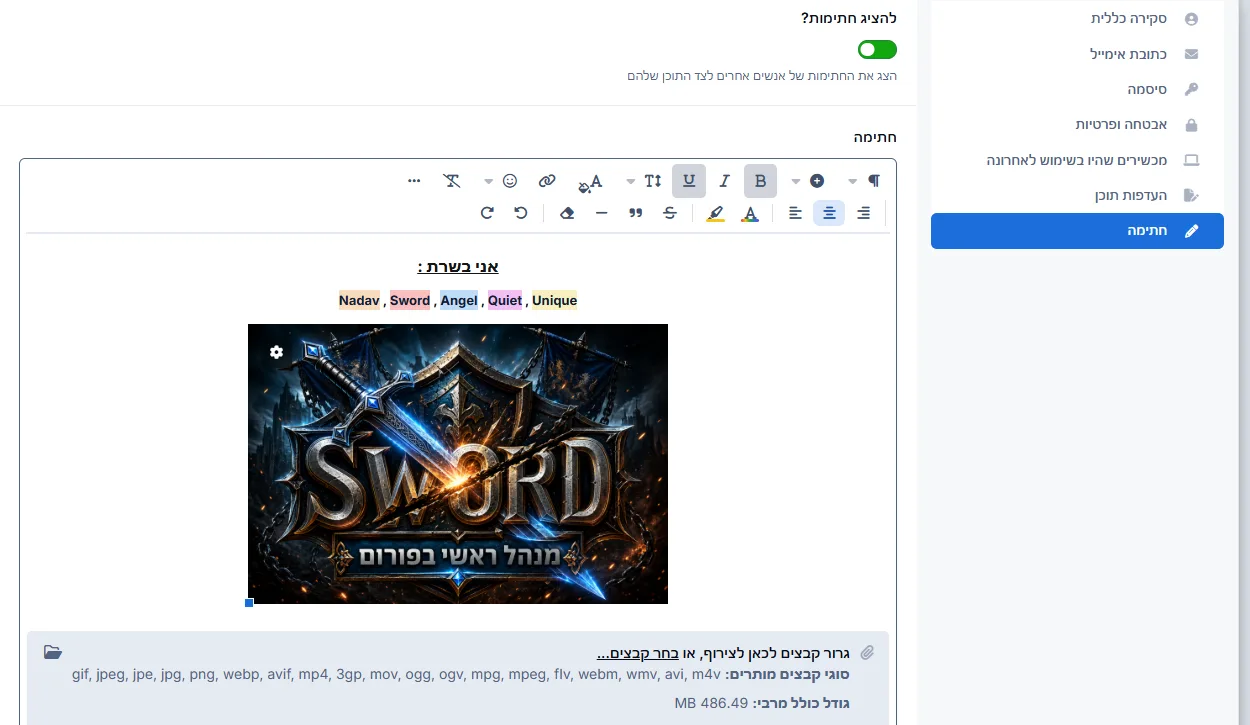Image resolution: width=1250 pixels, height=725 pixels.
Task: Click the paperclip attachment icon
Action: pos(867,653)
